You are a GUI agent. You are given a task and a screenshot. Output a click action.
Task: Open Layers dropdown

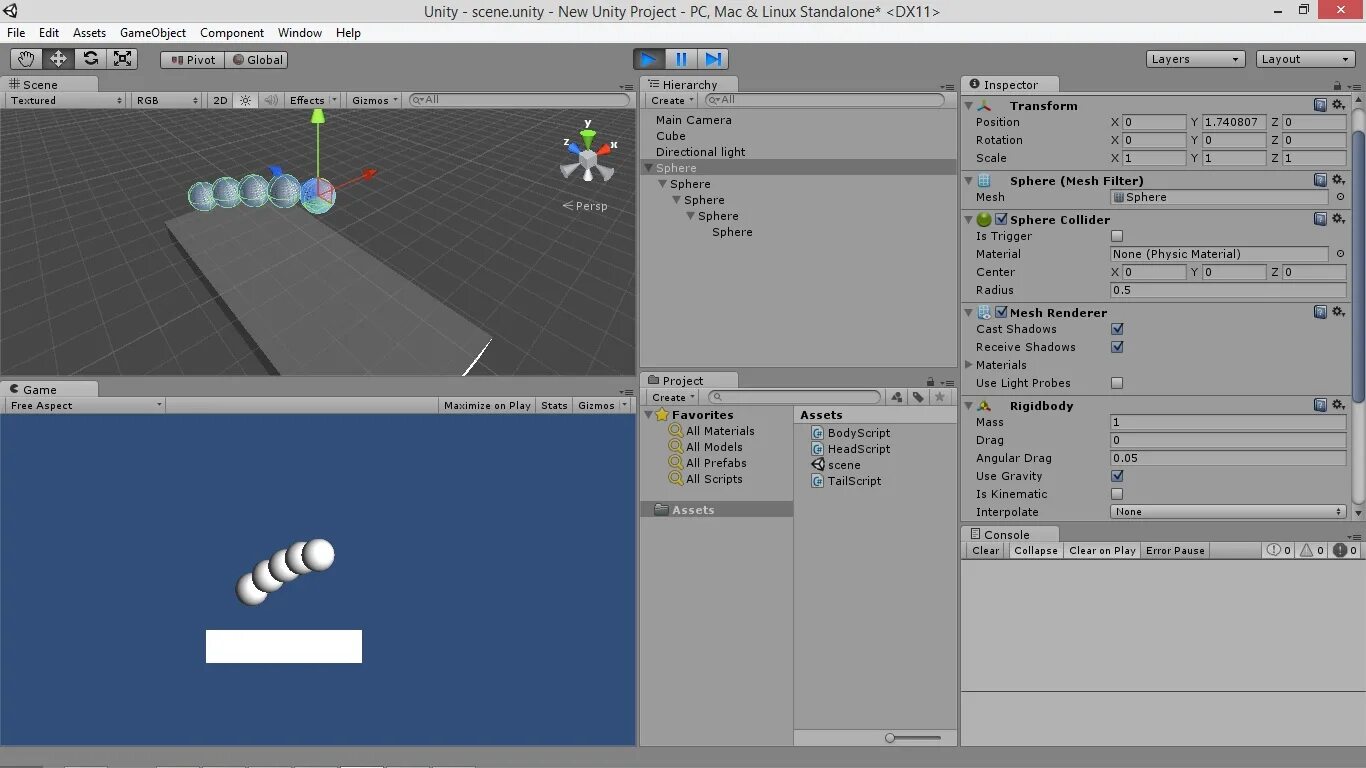pyautogui.click(x=1196, y=59)
